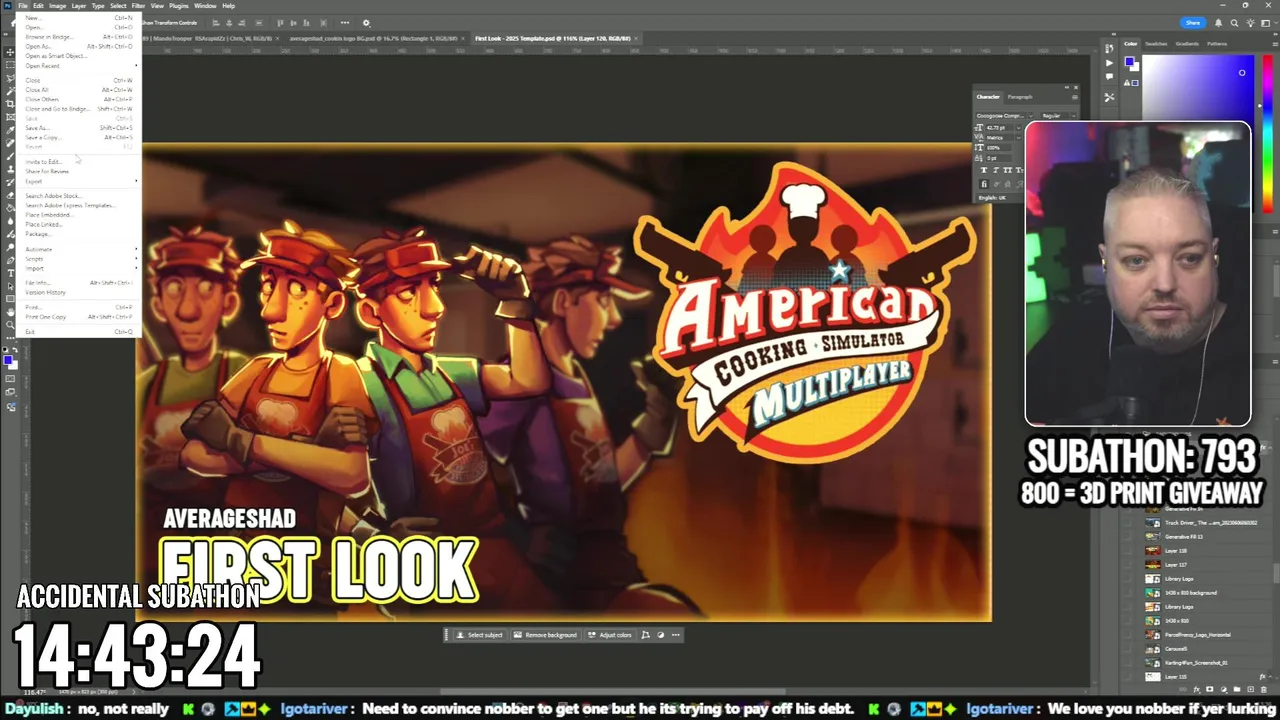Click the create new layer icon

tap(1250, 689)
